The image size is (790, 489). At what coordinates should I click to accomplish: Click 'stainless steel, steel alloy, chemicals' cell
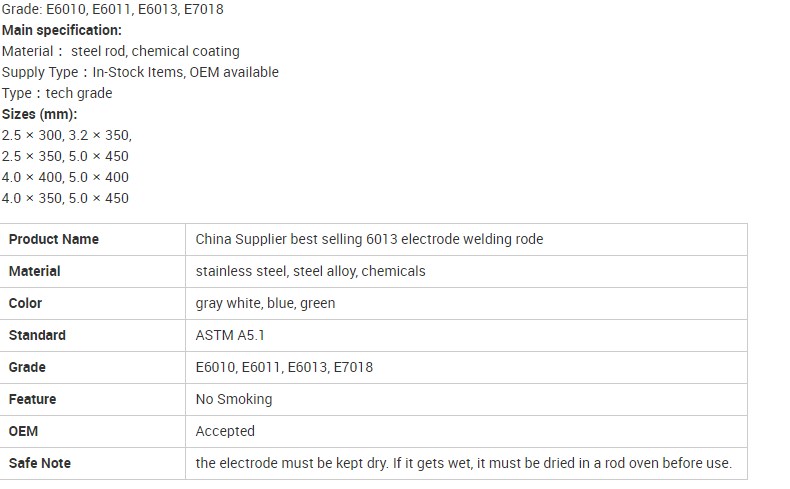(x=310, y=271)
